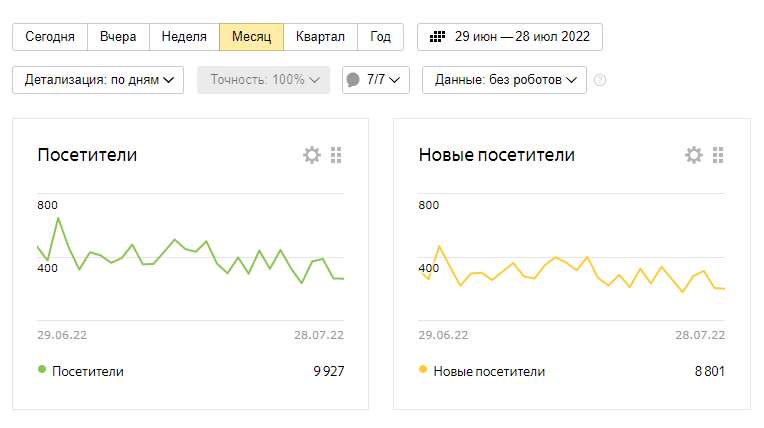Open settings gear on Посетители widget
Image resolution: width=764 pixels, height=428 pixels.
312,155
